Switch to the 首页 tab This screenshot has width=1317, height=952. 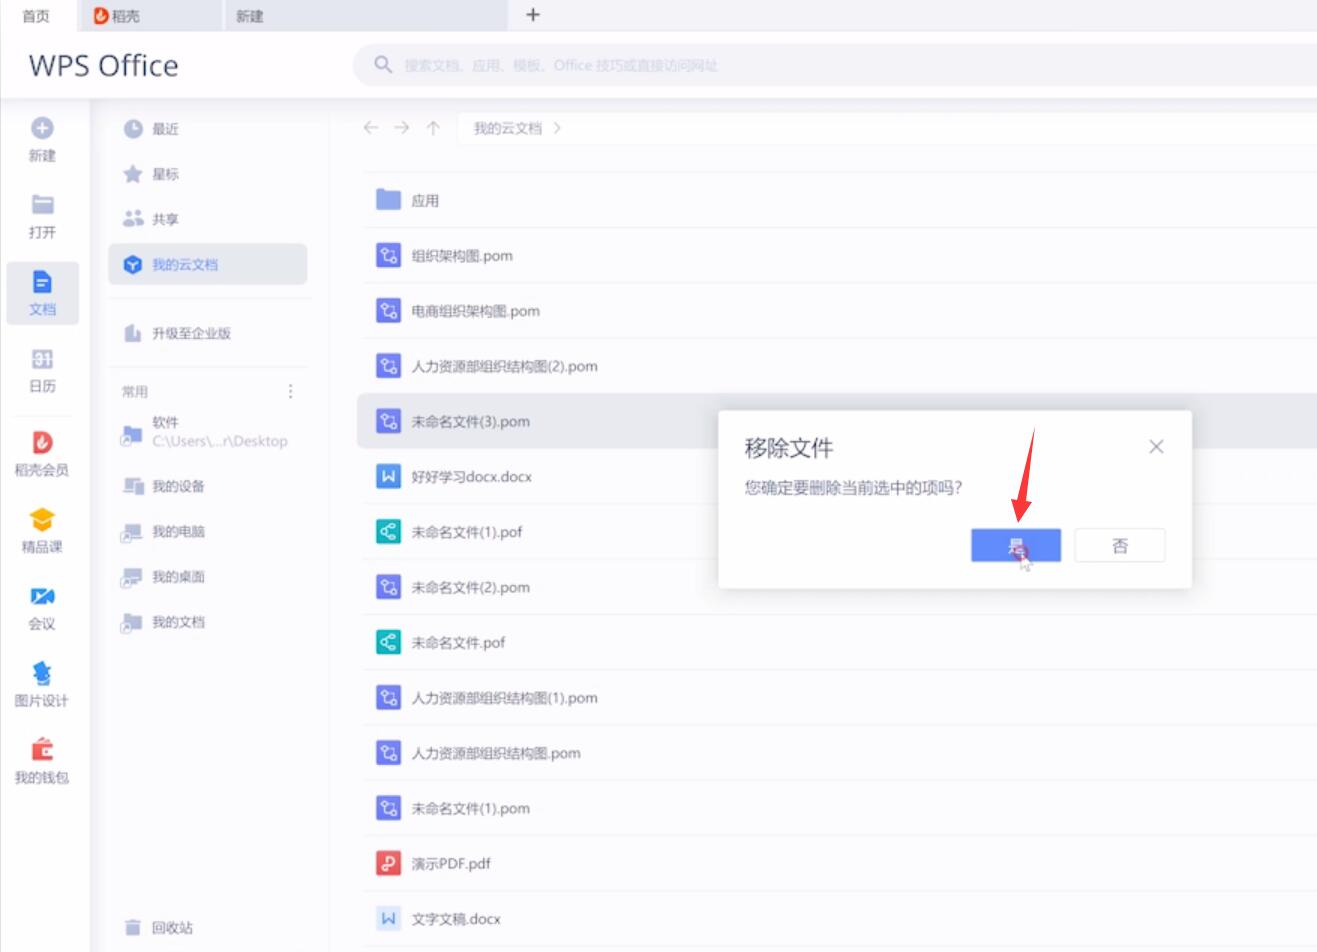click(x=34, y=15)
